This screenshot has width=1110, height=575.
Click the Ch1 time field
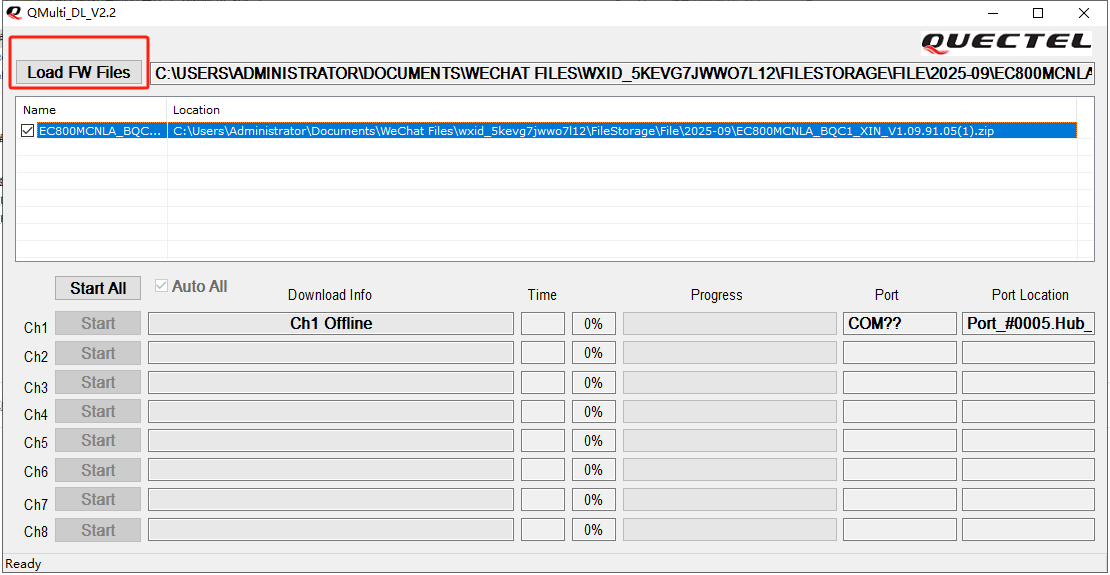pyautogui.click(x=543, y=324)
